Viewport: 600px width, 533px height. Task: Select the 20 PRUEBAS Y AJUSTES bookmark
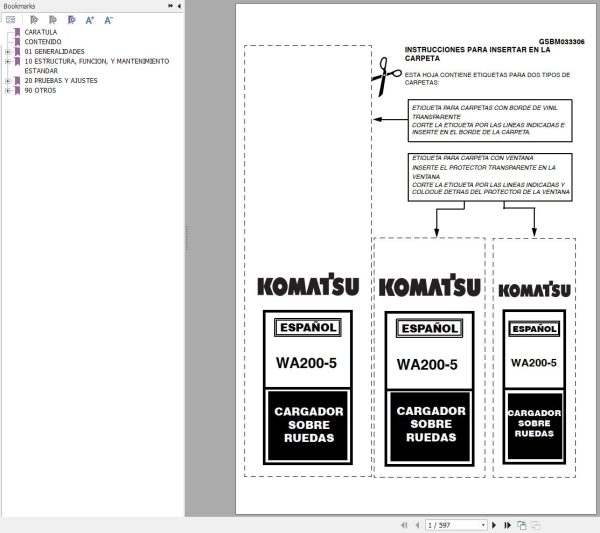(61, 81)
